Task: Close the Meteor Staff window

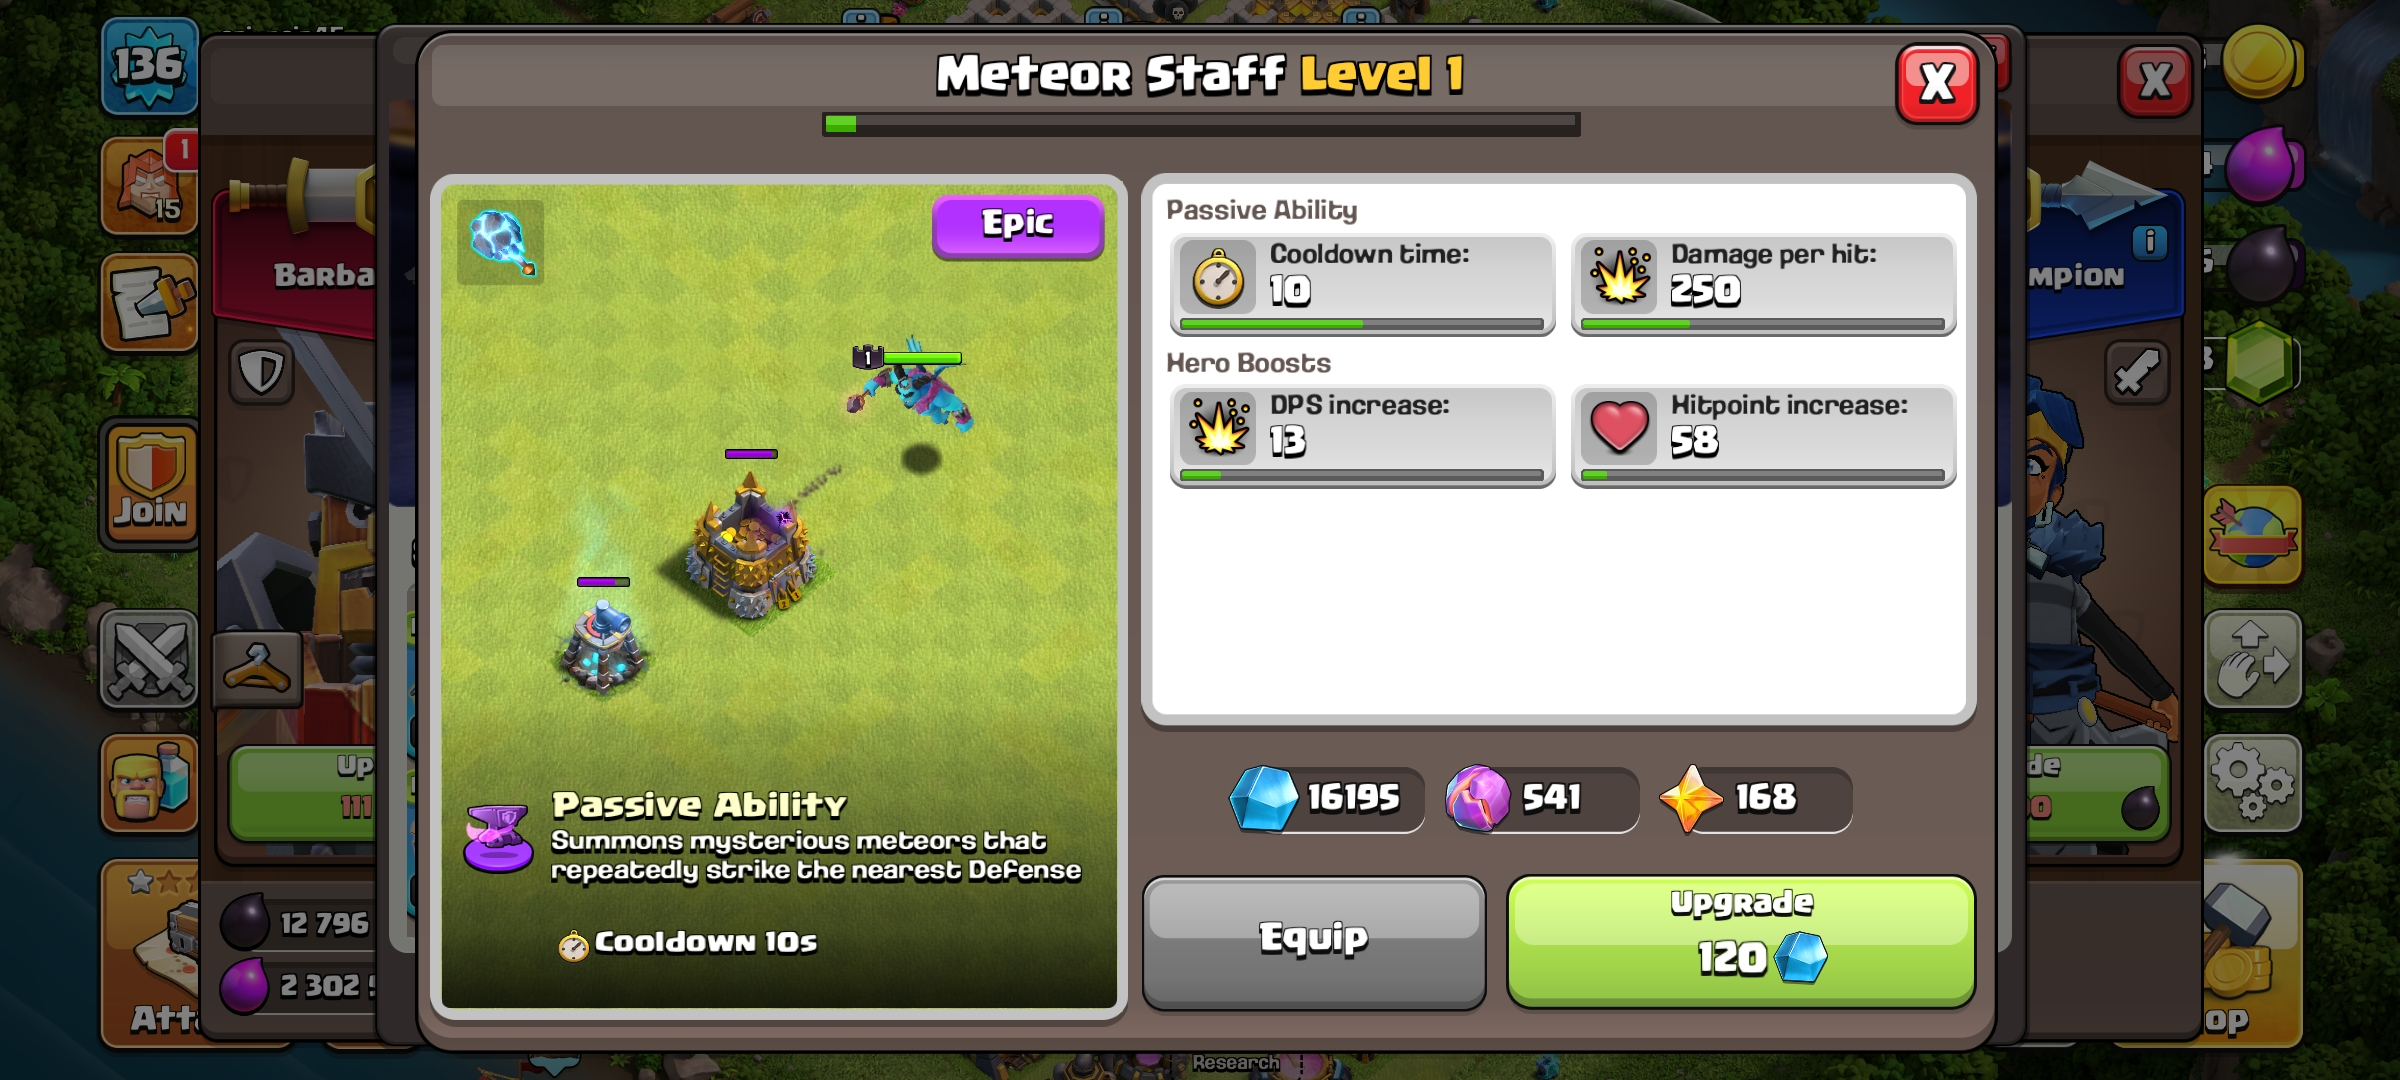Action: (1937, 83)
